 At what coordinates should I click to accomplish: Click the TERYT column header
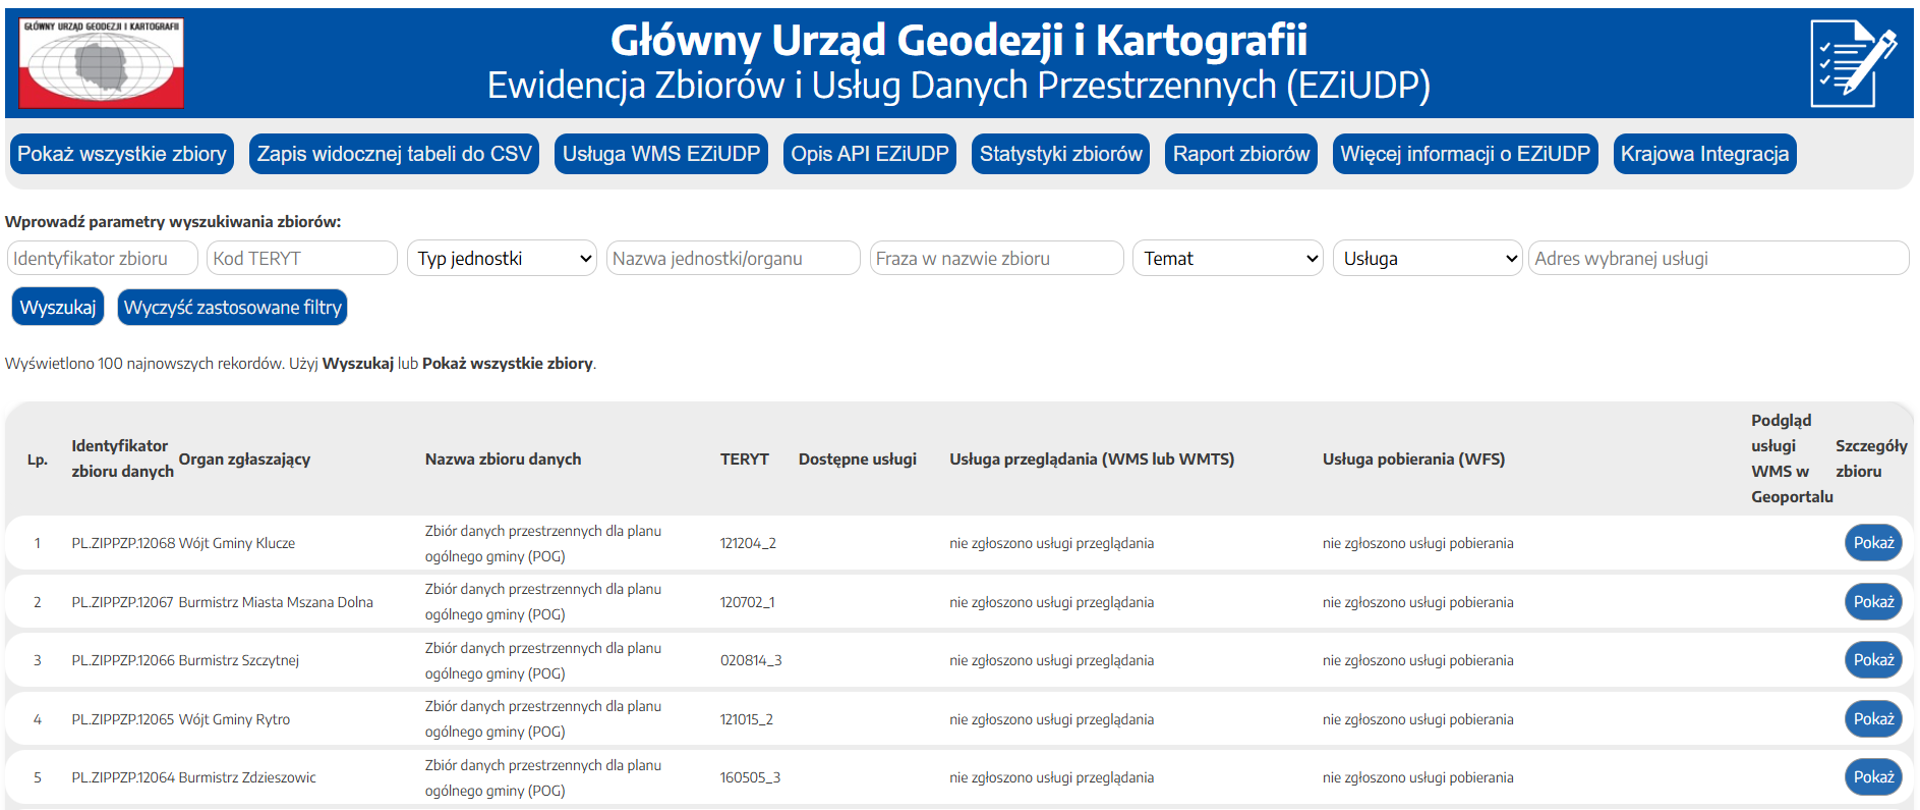(x=744, y=459)
